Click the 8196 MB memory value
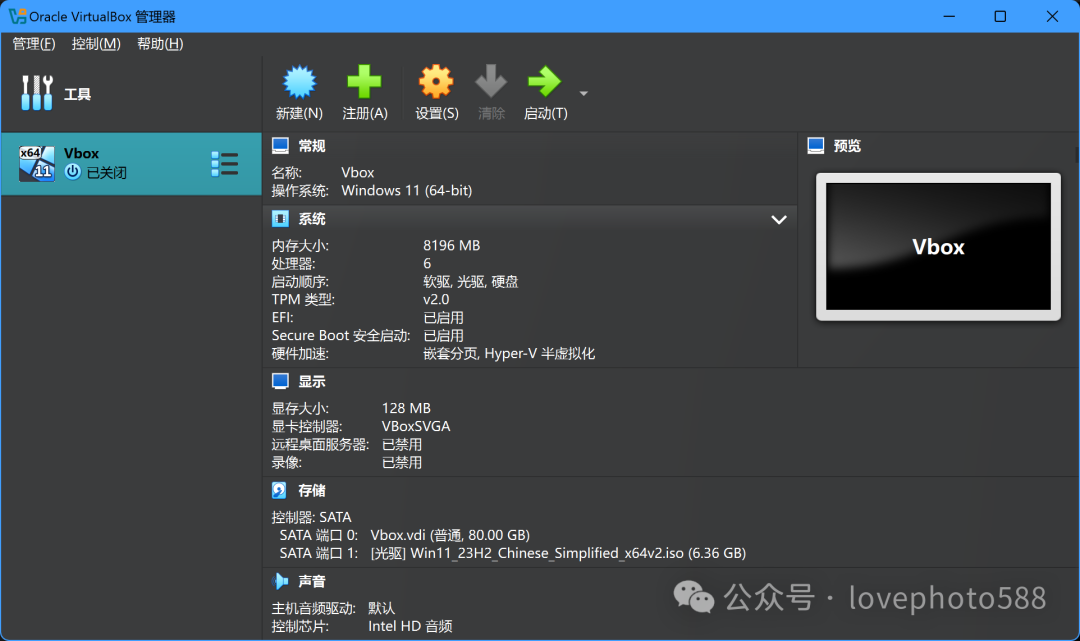This screenshot has height=641, width=1080. (x=451, y=245)
